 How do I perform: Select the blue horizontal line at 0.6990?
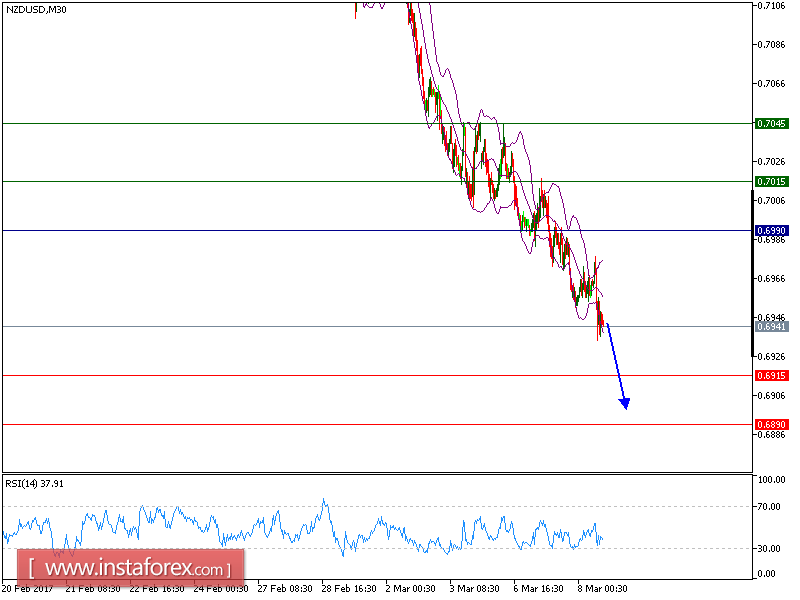300,232
